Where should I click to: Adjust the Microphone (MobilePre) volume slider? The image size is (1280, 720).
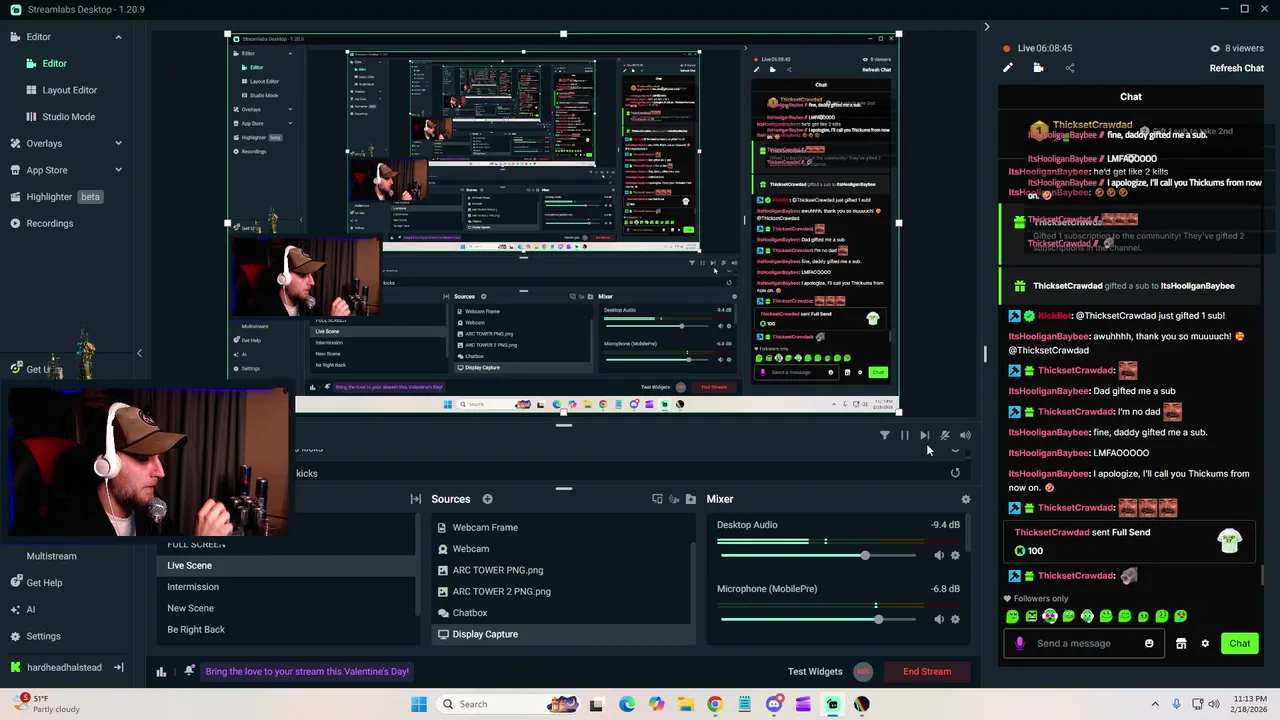point(818,619)
